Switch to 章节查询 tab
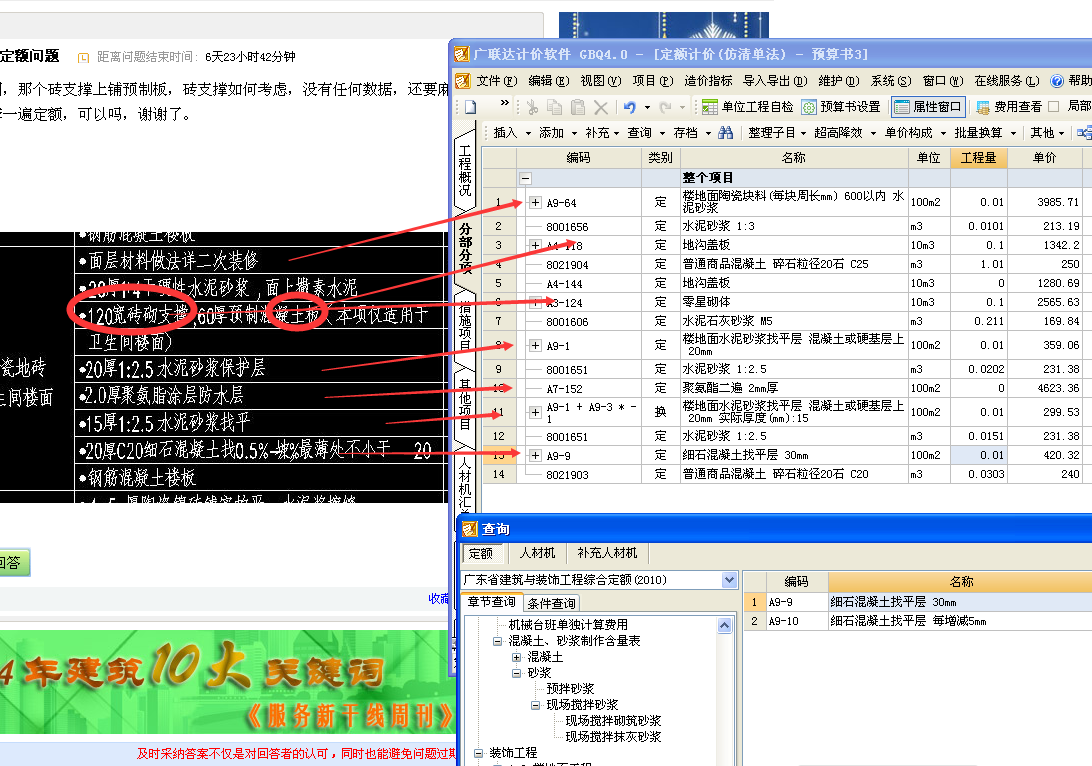The width and height of the screenshot is (1092, 766). [492, 602]
